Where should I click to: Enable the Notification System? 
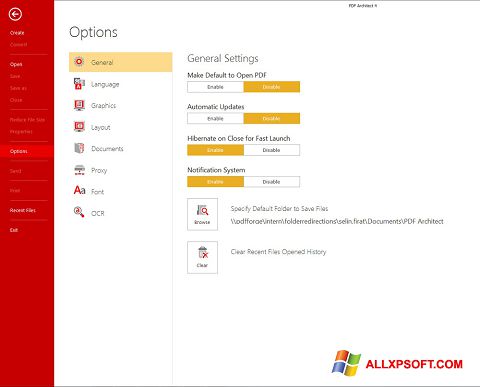pos(215,182)
